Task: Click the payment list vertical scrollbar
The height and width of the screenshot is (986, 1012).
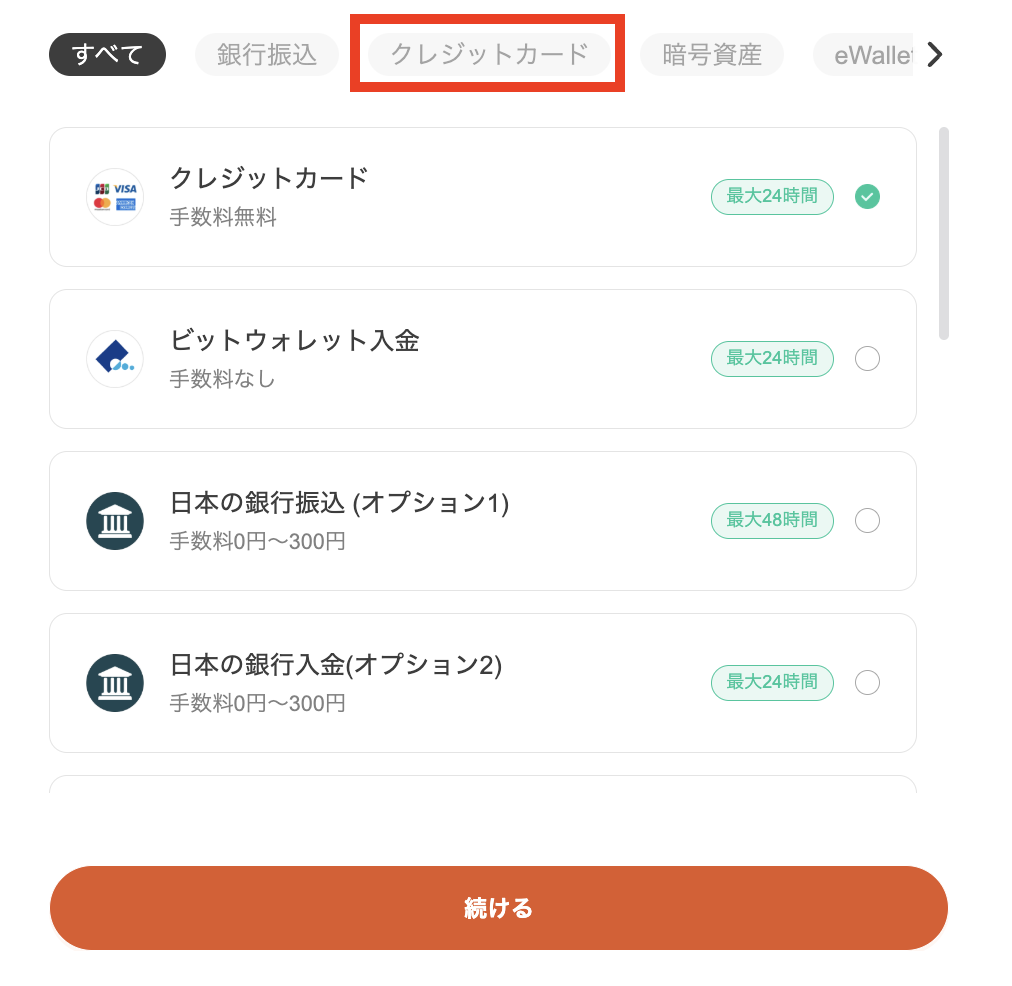Action: [944, 234]
